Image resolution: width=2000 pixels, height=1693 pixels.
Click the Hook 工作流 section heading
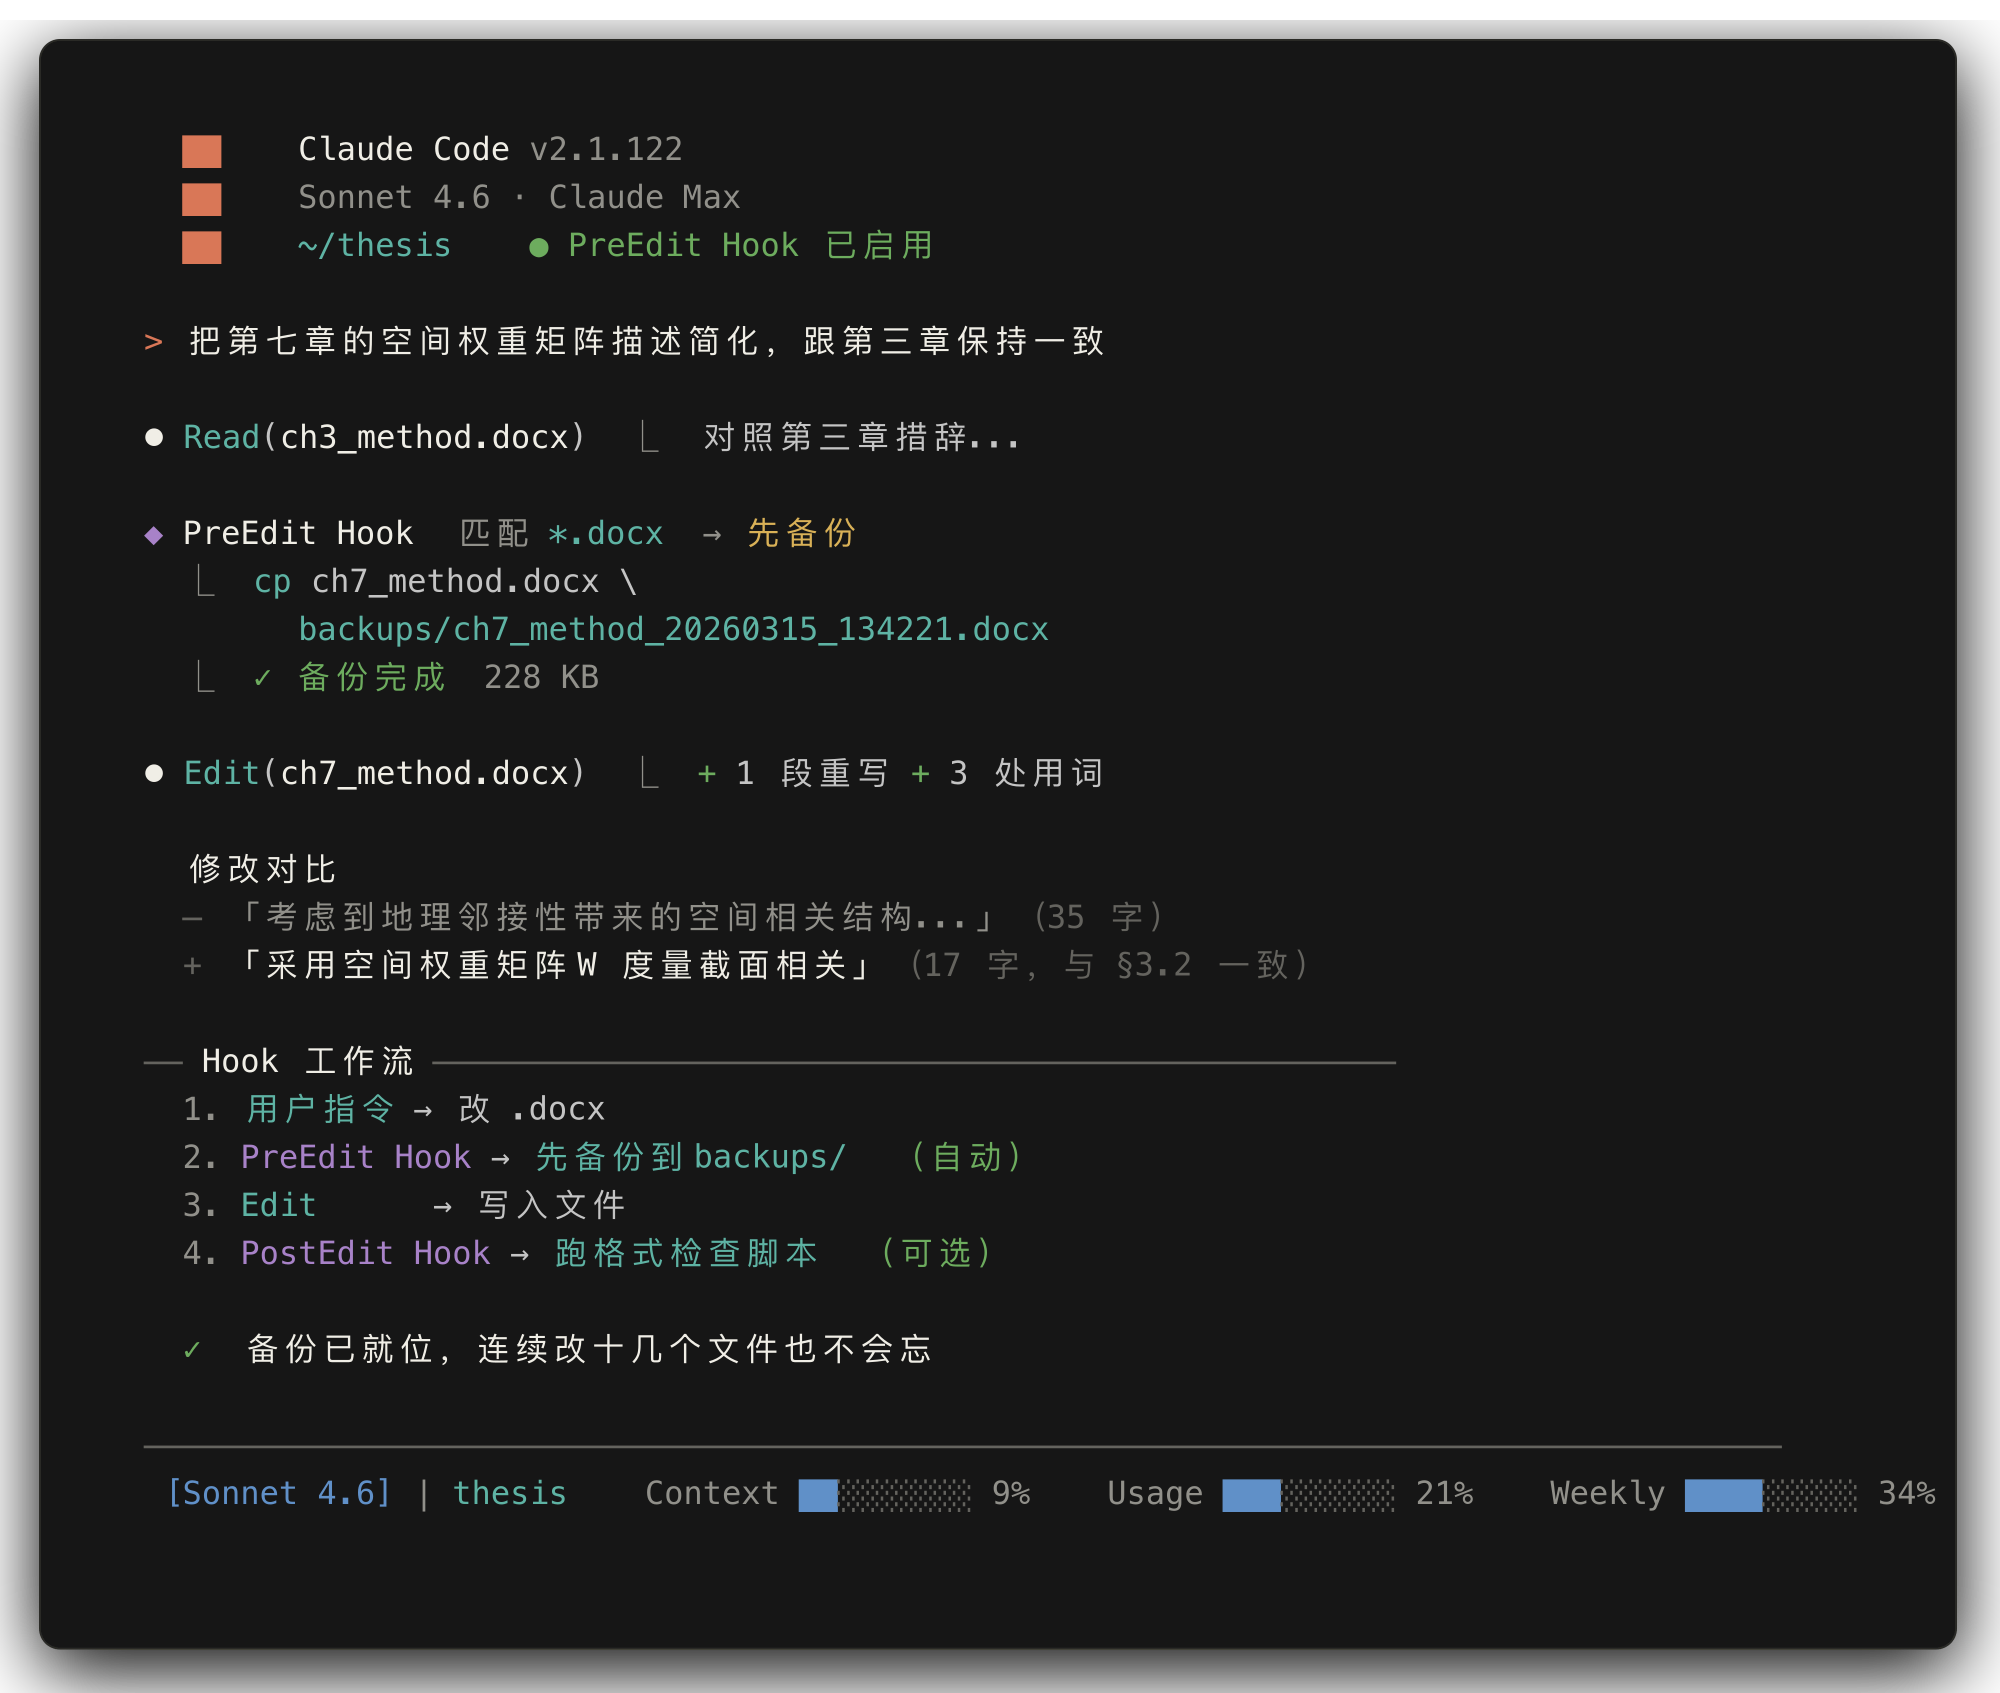click(x=307, y=1061)
